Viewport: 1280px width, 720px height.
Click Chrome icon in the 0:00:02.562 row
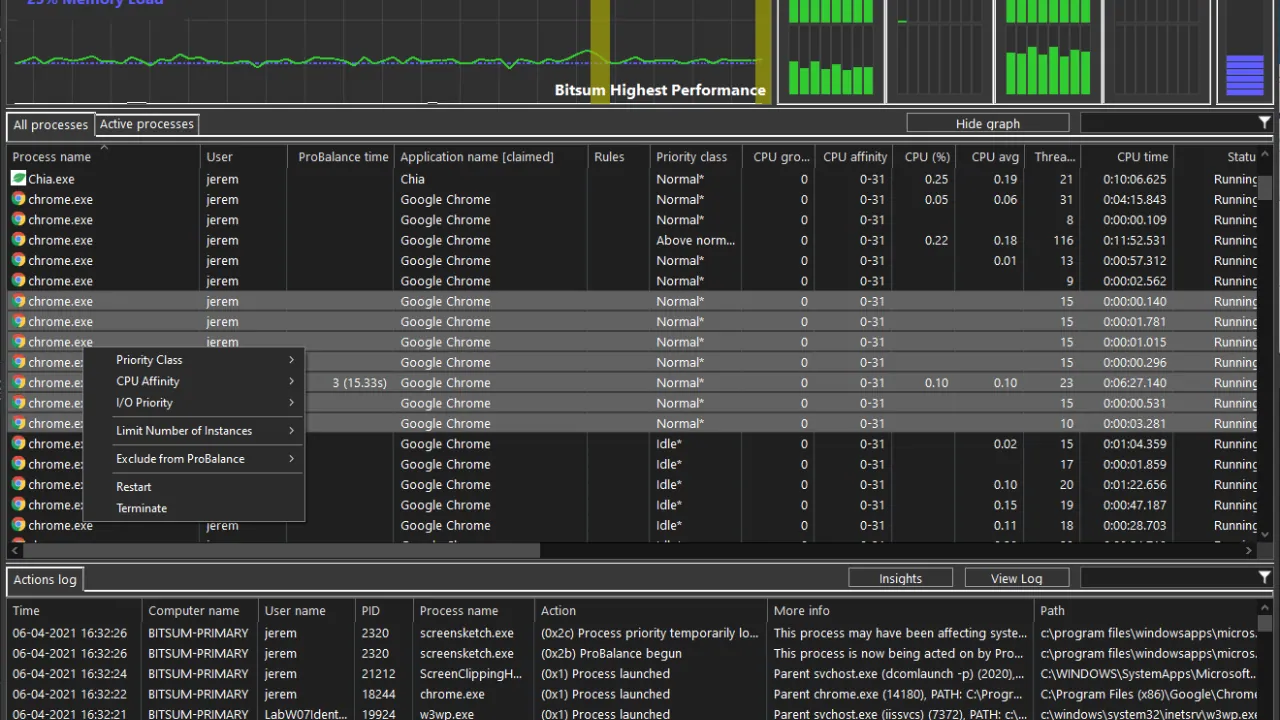18,281
